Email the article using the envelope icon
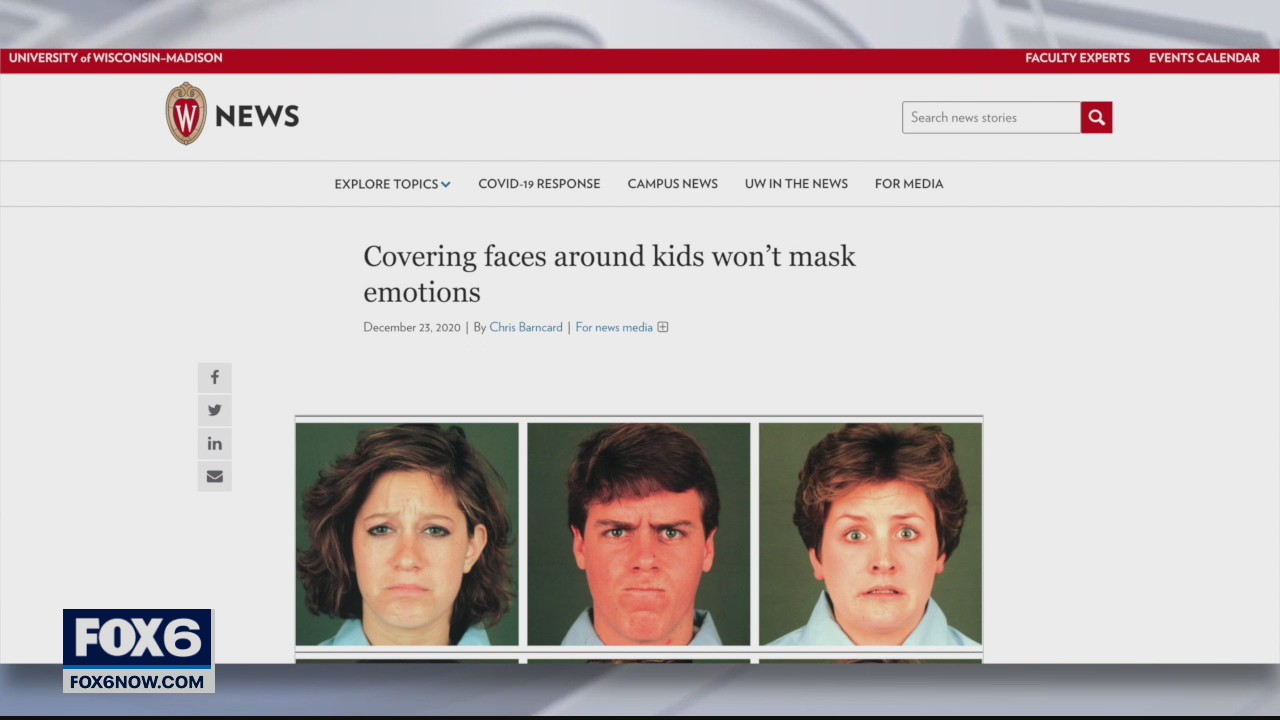This screenshot has height=720, width=1280. pyautogui.click(x=214, y=476)
